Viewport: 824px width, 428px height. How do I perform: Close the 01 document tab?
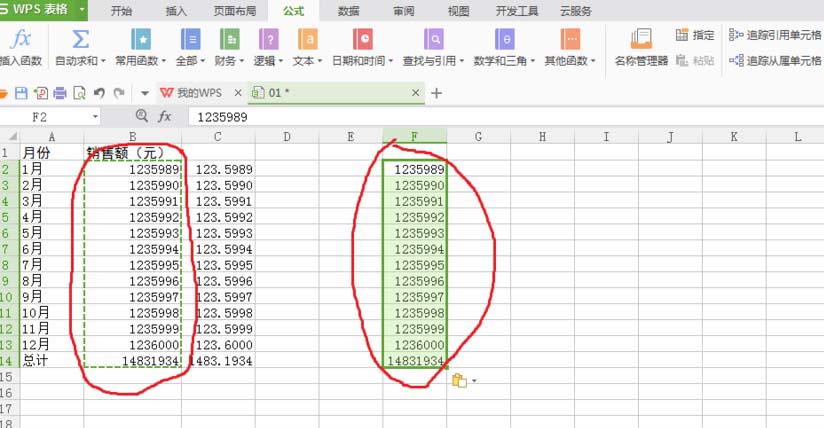point(416,93)
